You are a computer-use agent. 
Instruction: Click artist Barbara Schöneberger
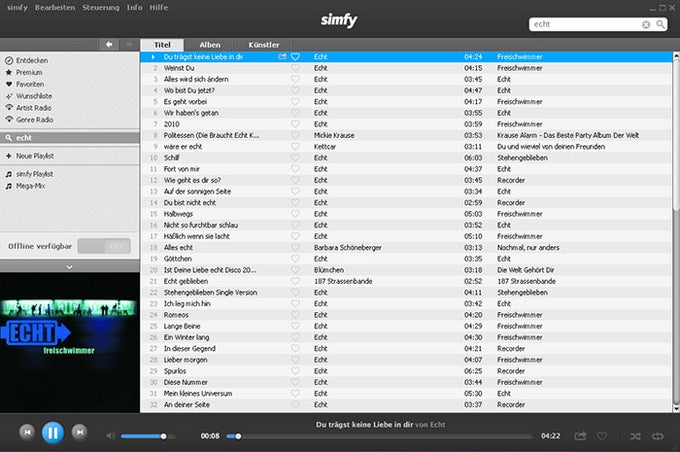pyautogui.click(x=348, y=248)
